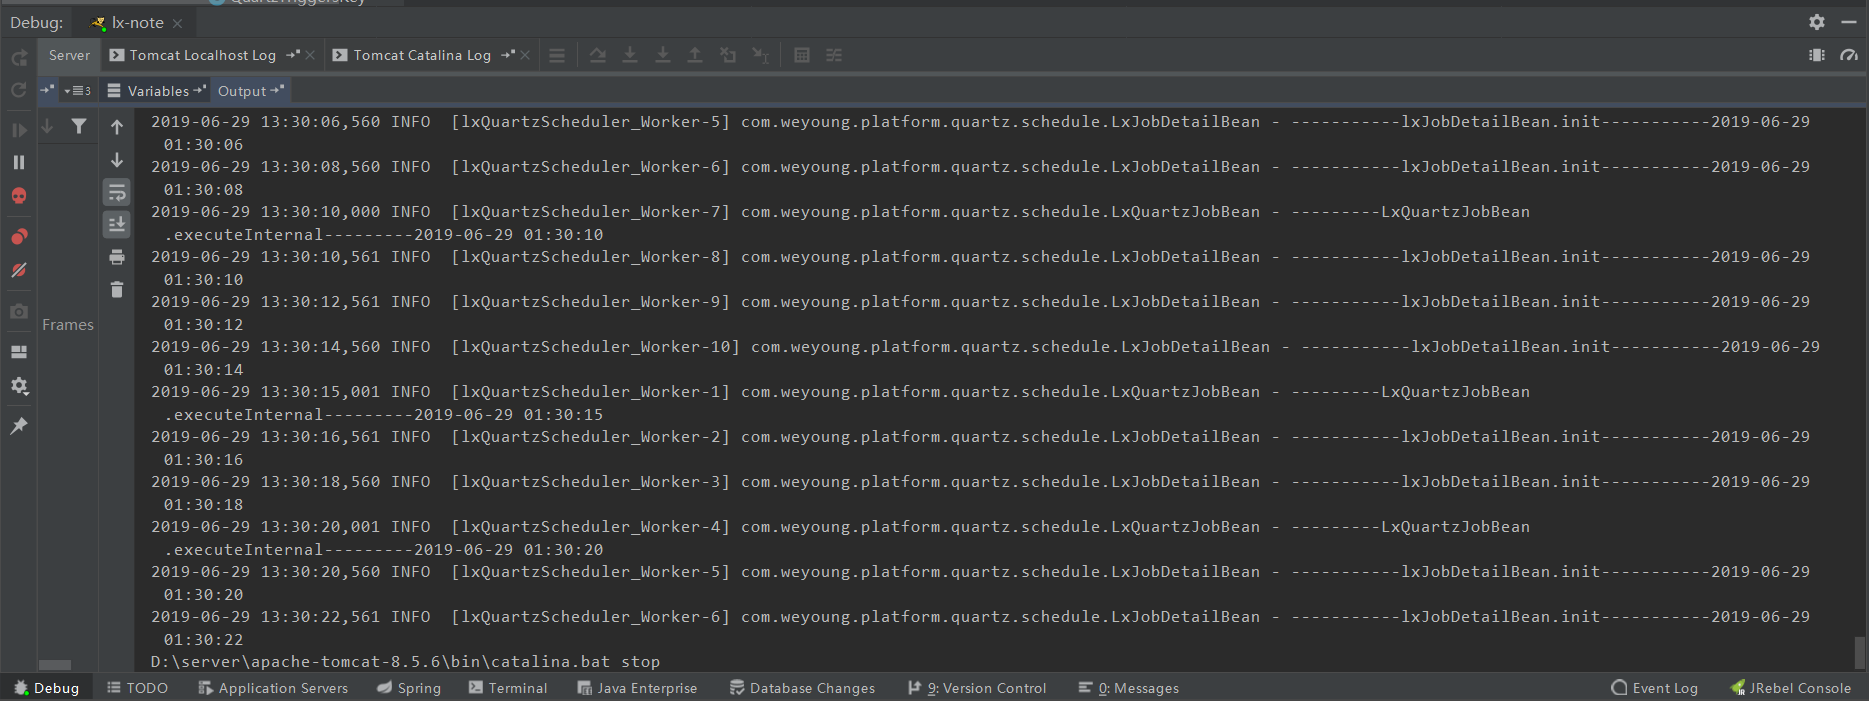Screen dimensions: 1869x701
Task: Click the console vertical scrollbar thumb
Action: click(x=1860, y=653)
